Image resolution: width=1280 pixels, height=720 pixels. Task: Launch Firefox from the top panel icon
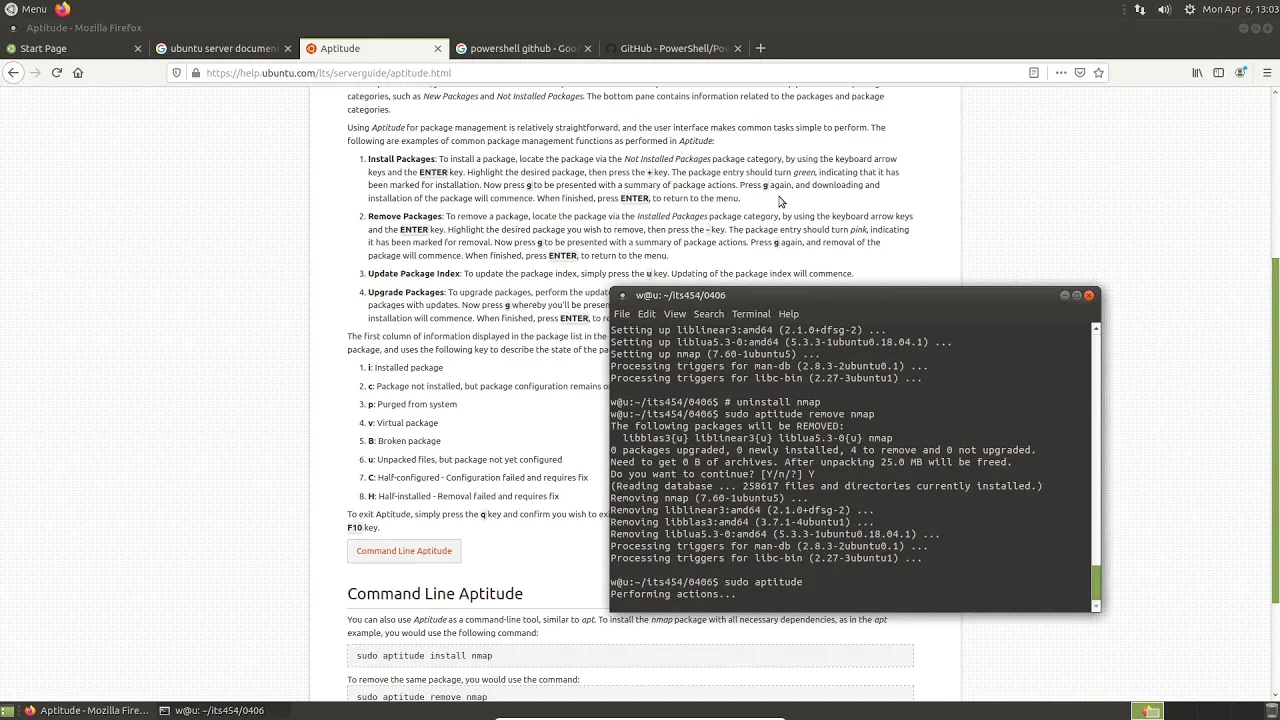[63, 9]
